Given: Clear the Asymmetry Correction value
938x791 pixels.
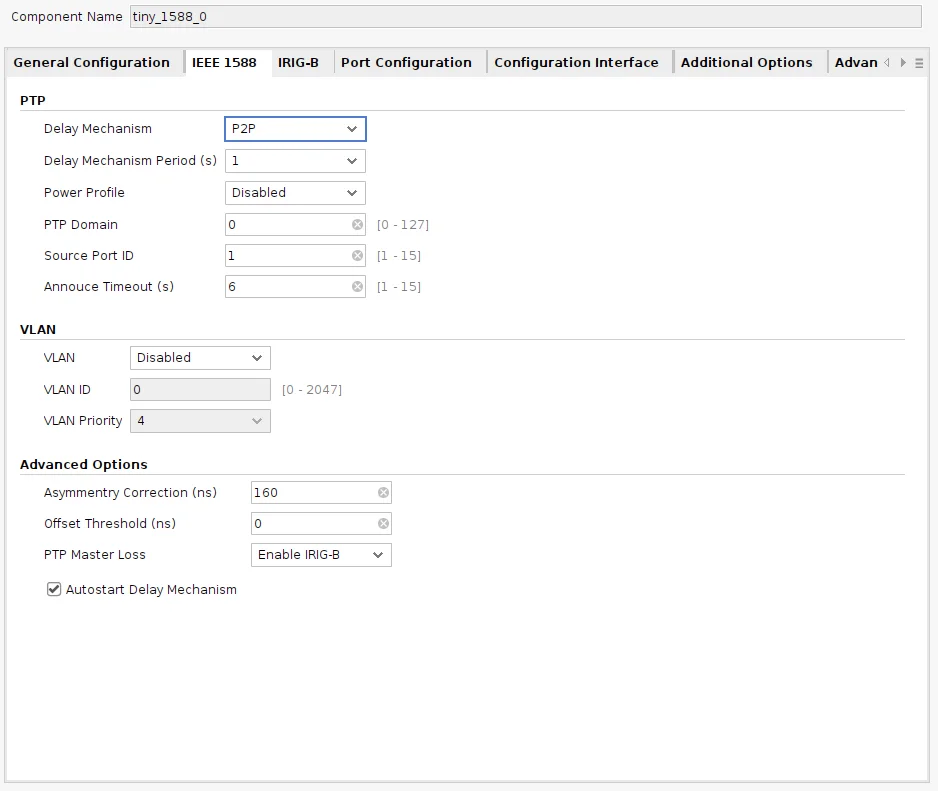Looking at the screenshot, I should point(383,493).
